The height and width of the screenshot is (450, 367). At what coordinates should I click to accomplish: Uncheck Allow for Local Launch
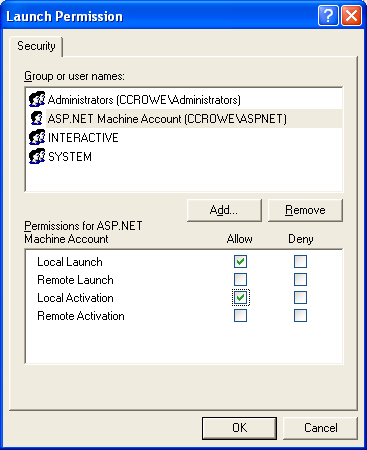point(240,262)
